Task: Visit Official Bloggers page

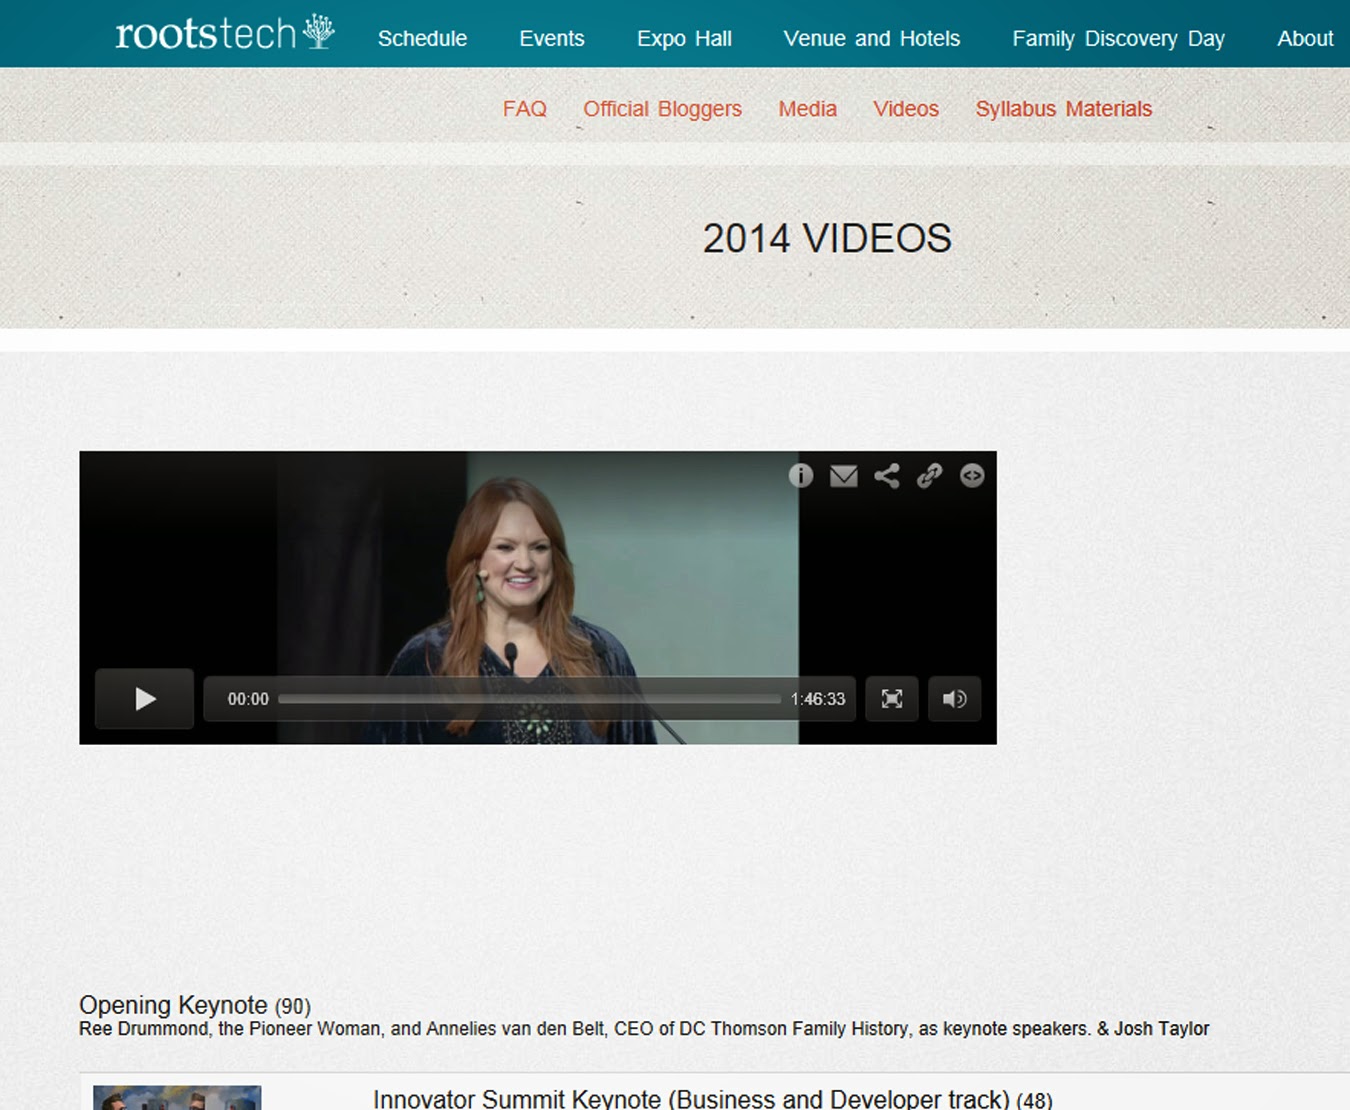Action: [x=662, y=109]
